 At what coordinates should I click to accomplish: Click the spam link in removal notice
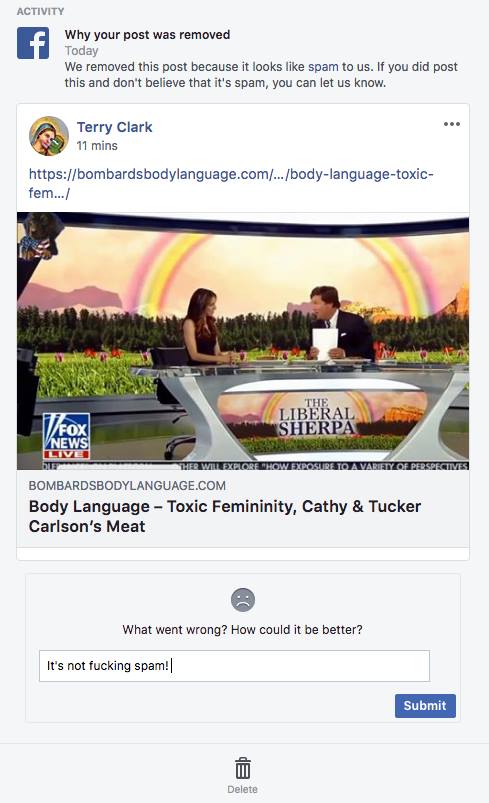(x=323, y=67)
